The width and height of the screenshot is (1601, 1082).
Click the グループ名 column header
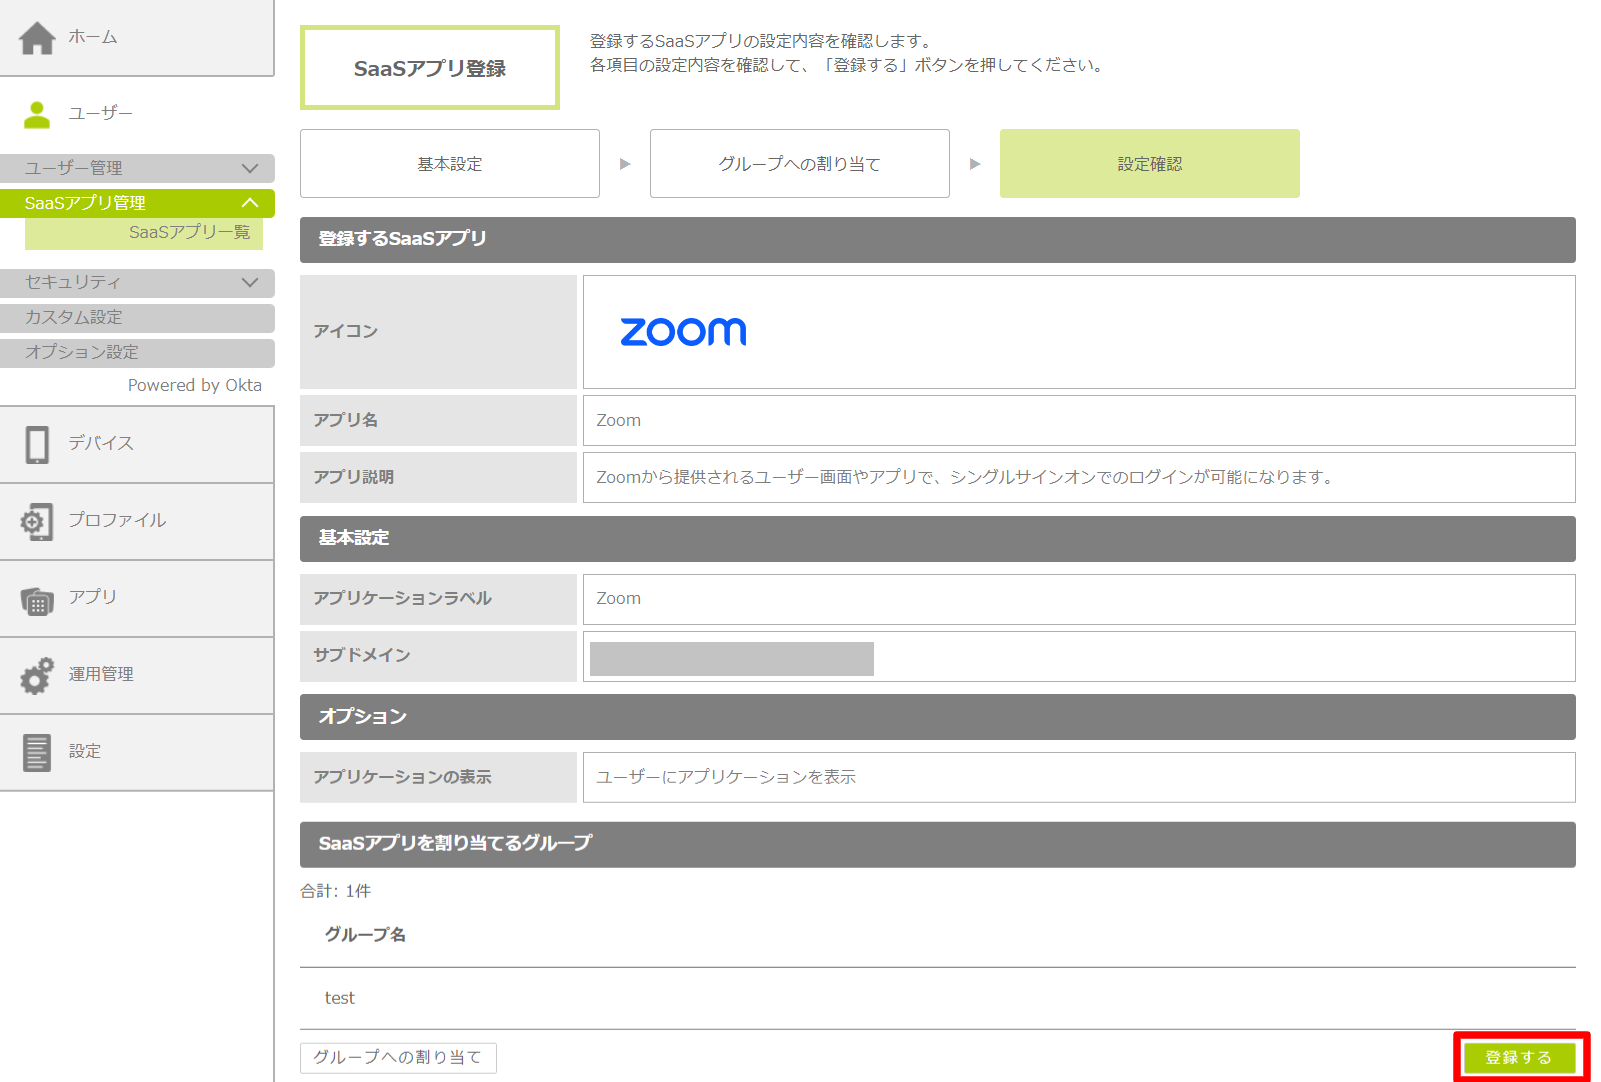click(365, 935)
